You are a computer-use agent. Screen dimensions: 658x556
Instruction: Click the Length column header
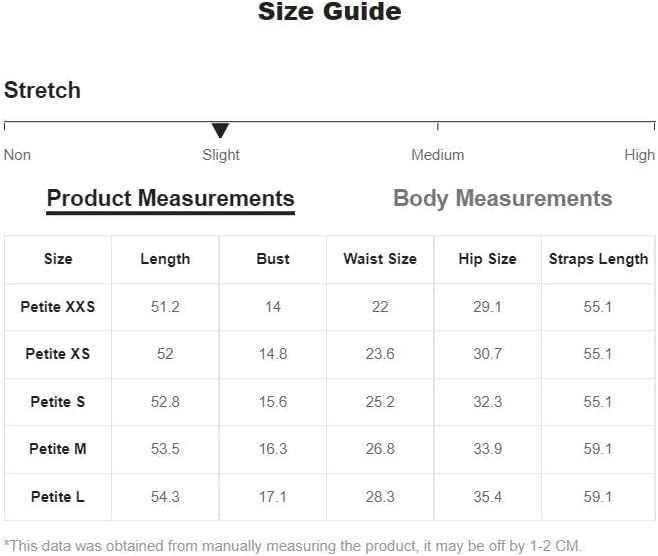[x=165, y=259]
